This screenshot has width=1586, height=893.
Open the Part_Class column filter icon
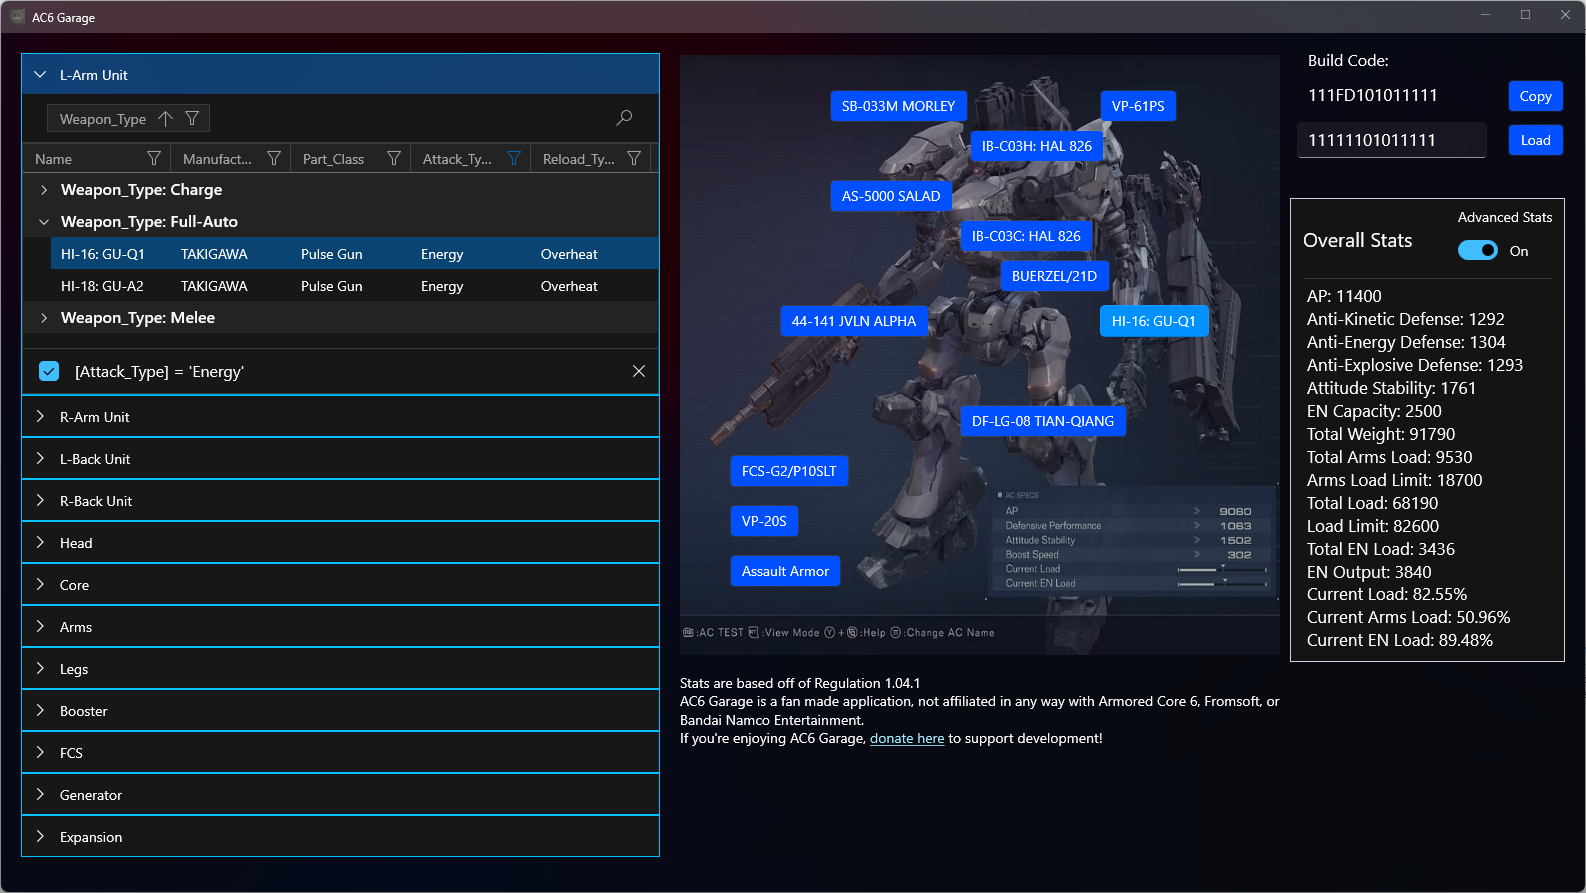pyautogui.click(x=394, y=159)
